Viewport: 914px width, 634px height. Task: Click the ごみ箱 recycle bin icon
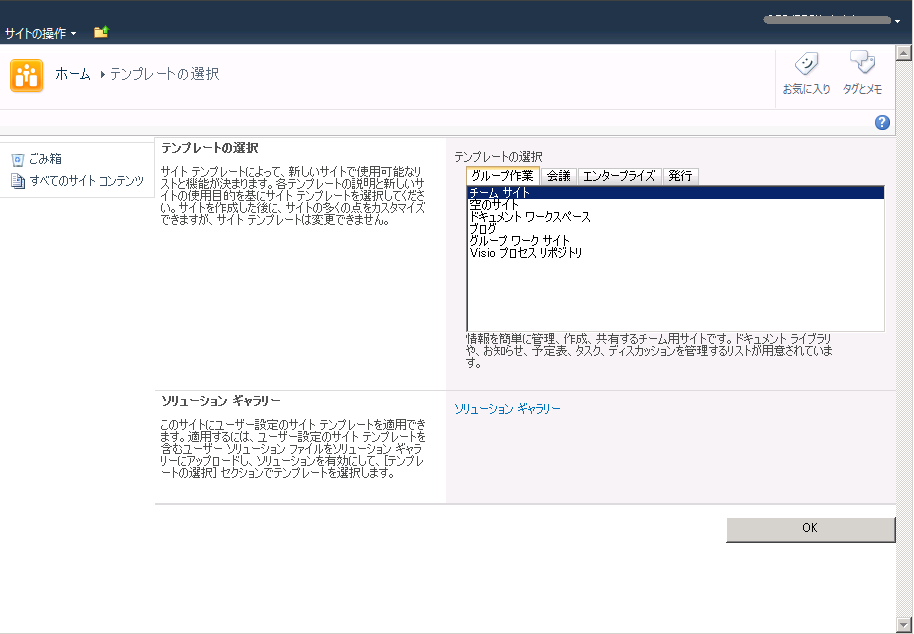pyautogui.click(x=17, y=159)
